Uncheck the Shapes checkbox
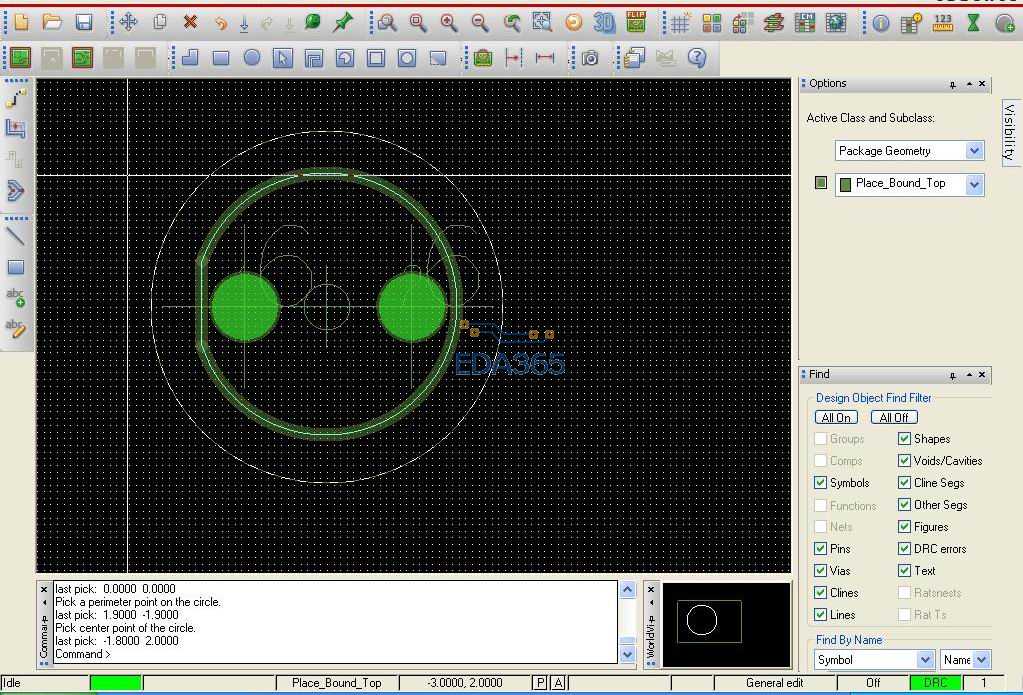The height and width of the screenshot is (695, 1023). (904, 439)
